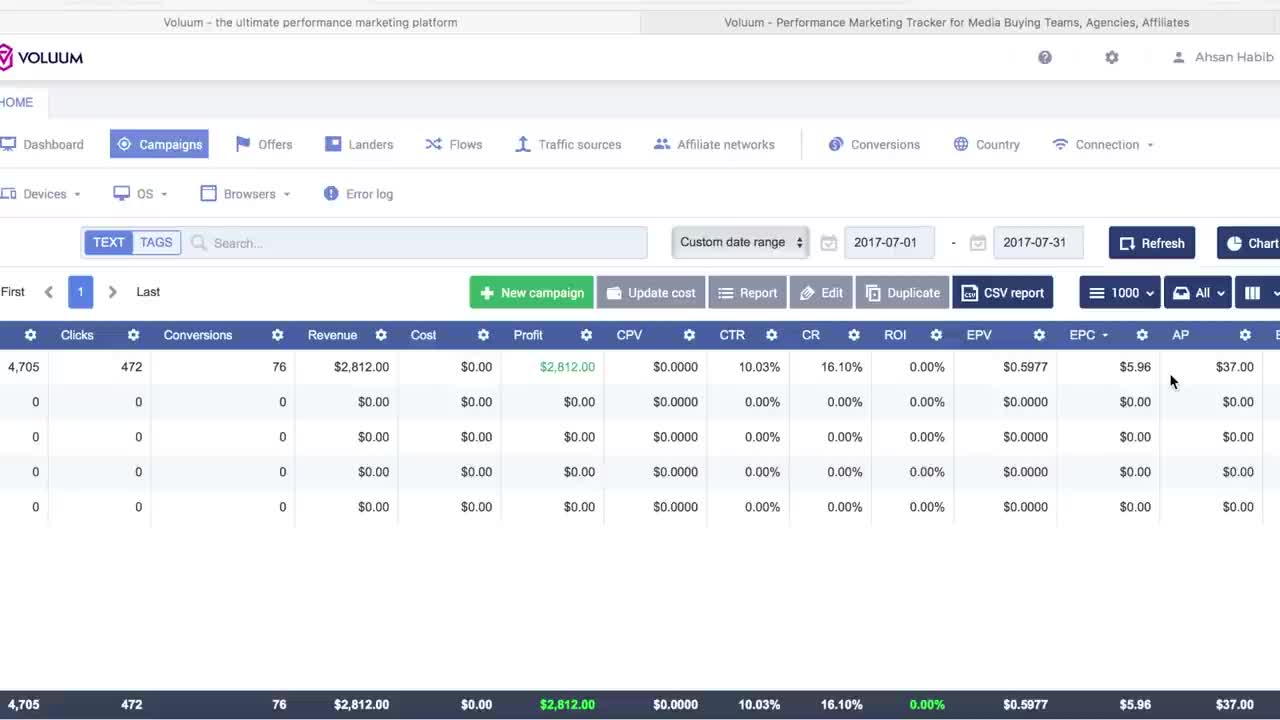Open the Error log
The image size is (1280, 720).
click(x=358, y=194)
